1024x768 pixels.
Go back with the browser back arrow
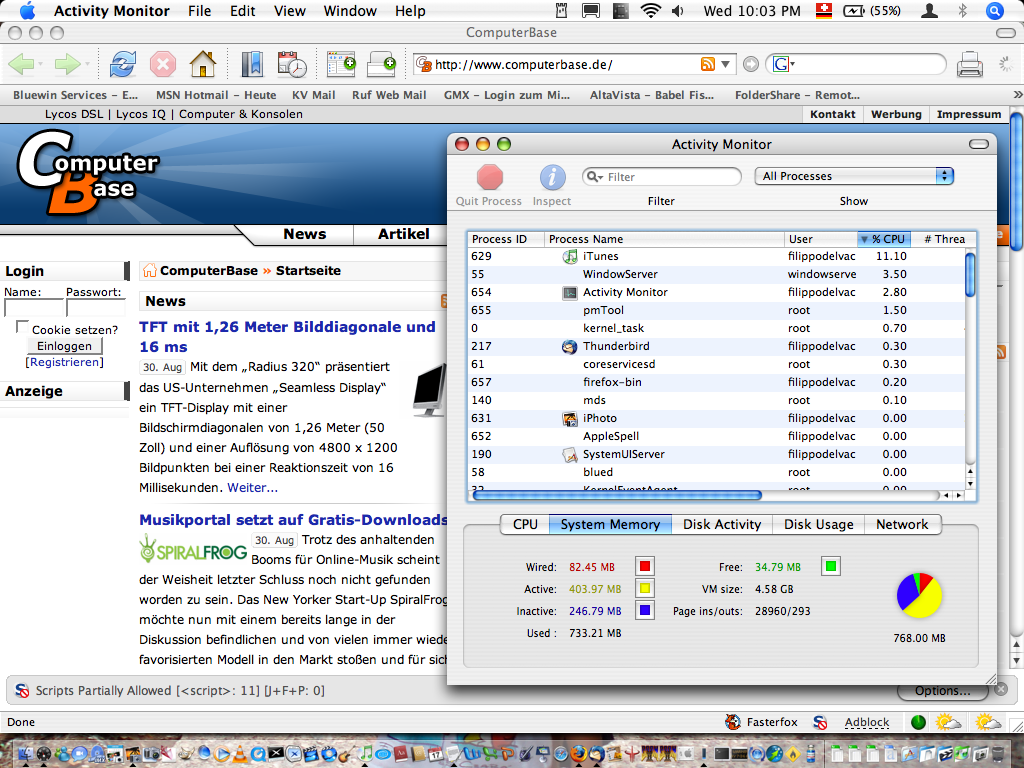22,64
